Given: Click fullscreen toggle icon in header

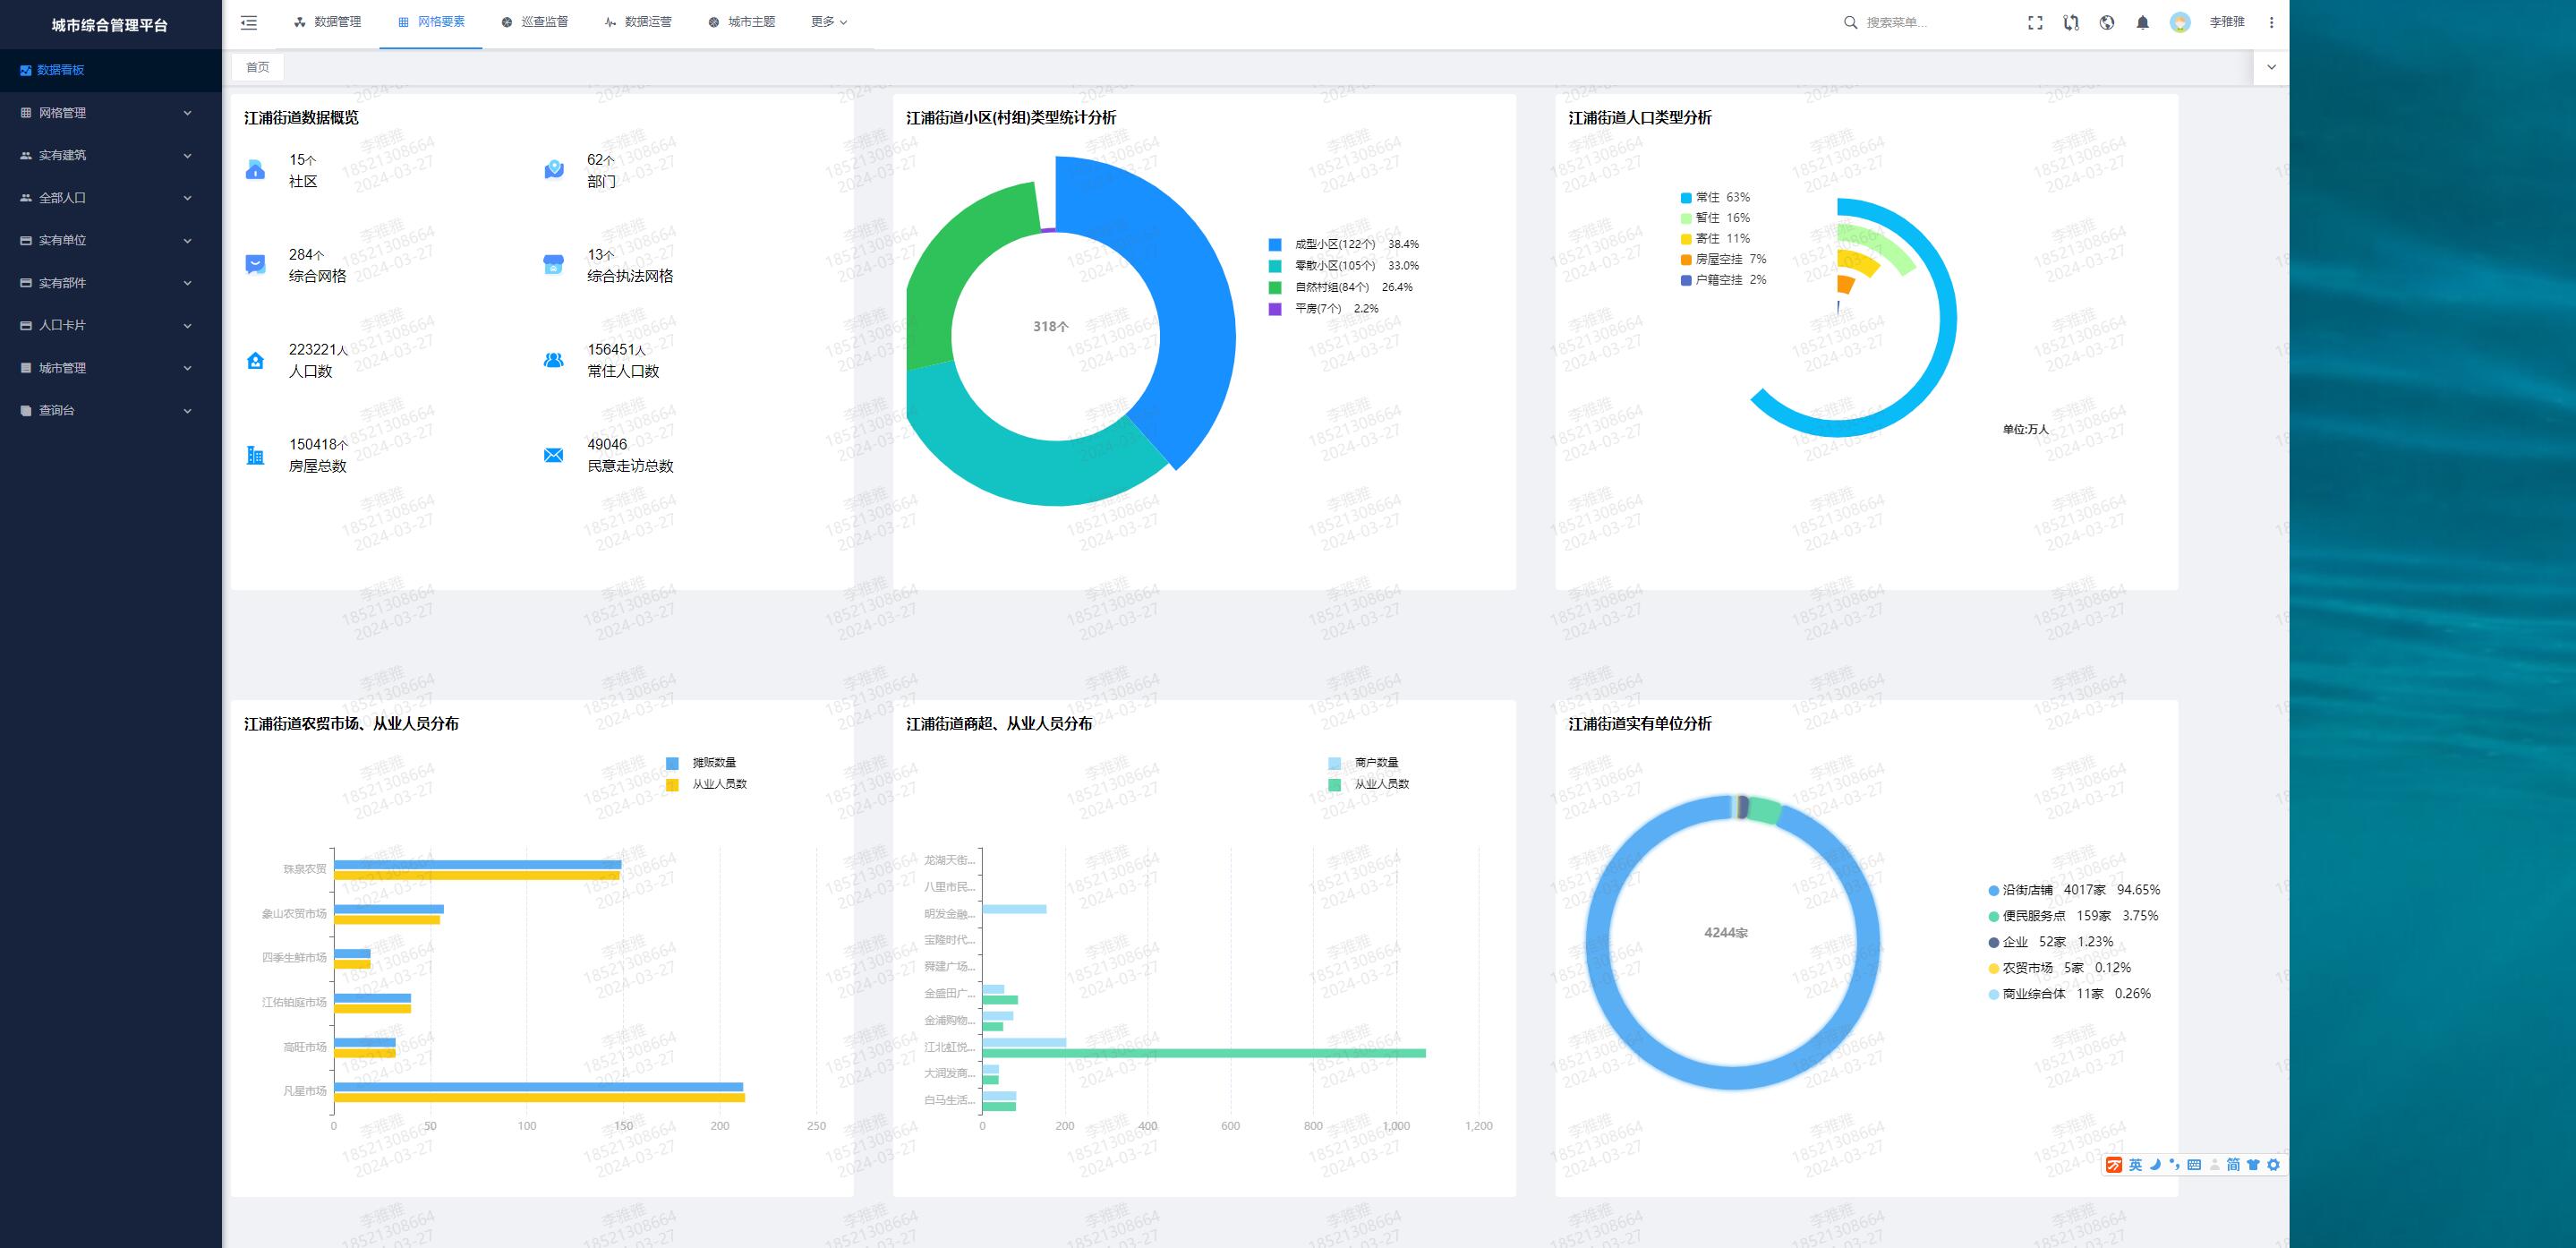Looking at the screenshot, I should point(2035,22).
